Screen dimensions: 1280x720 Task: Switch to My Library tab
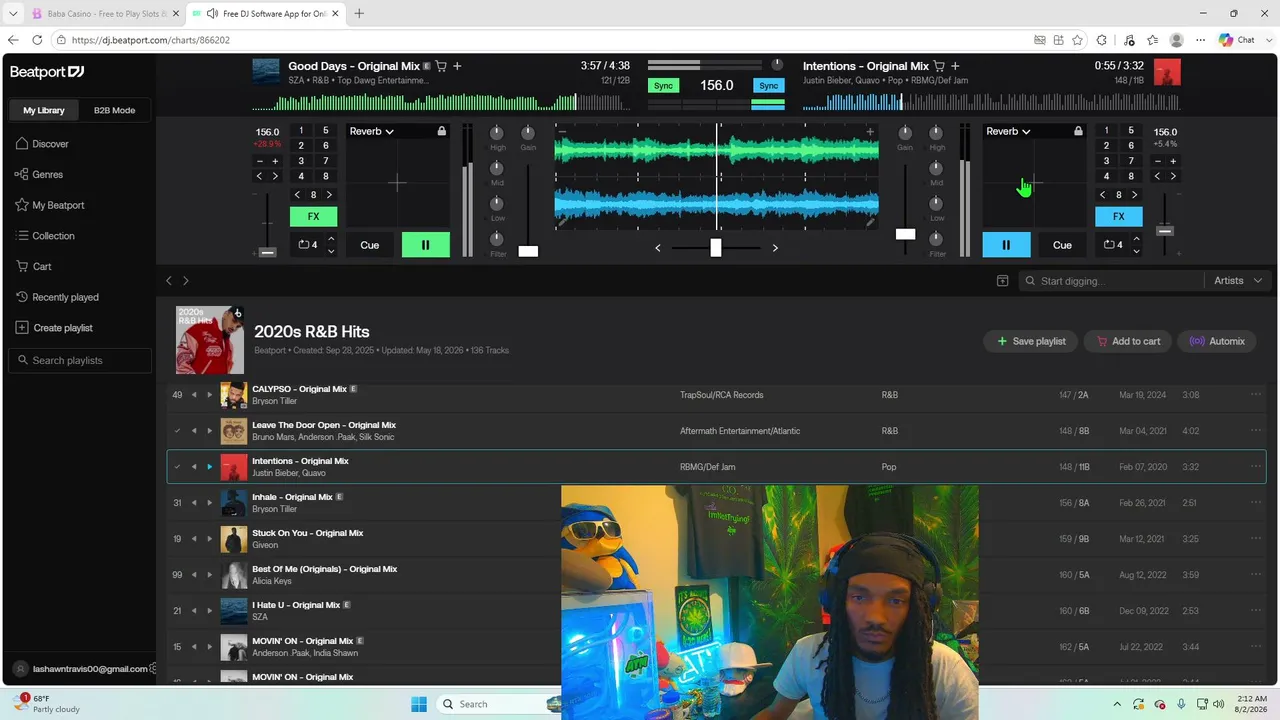(44, 110)
